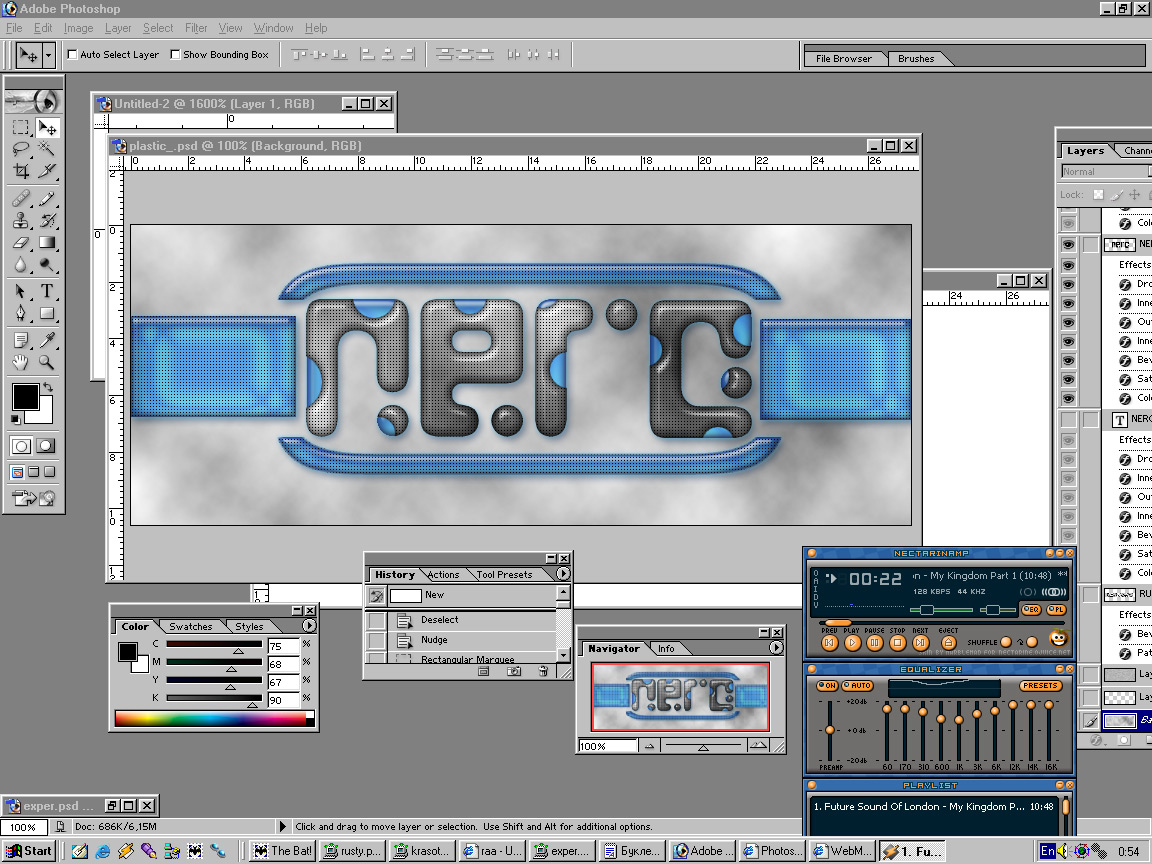
Task: Enable Auto Select Layer checkbox
Action: coord(72,54)
